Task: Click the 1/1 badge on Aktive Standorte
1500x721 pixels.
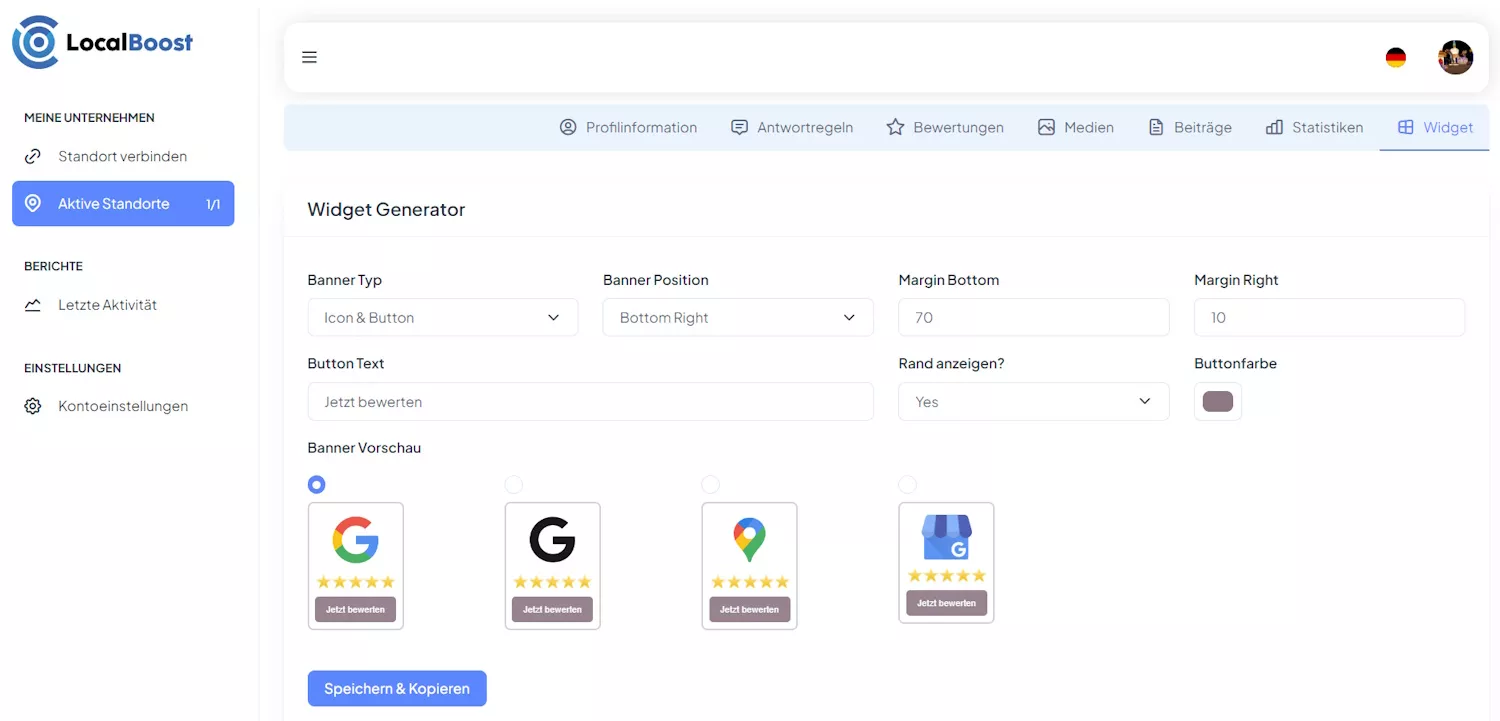Action: click(213, 204)
